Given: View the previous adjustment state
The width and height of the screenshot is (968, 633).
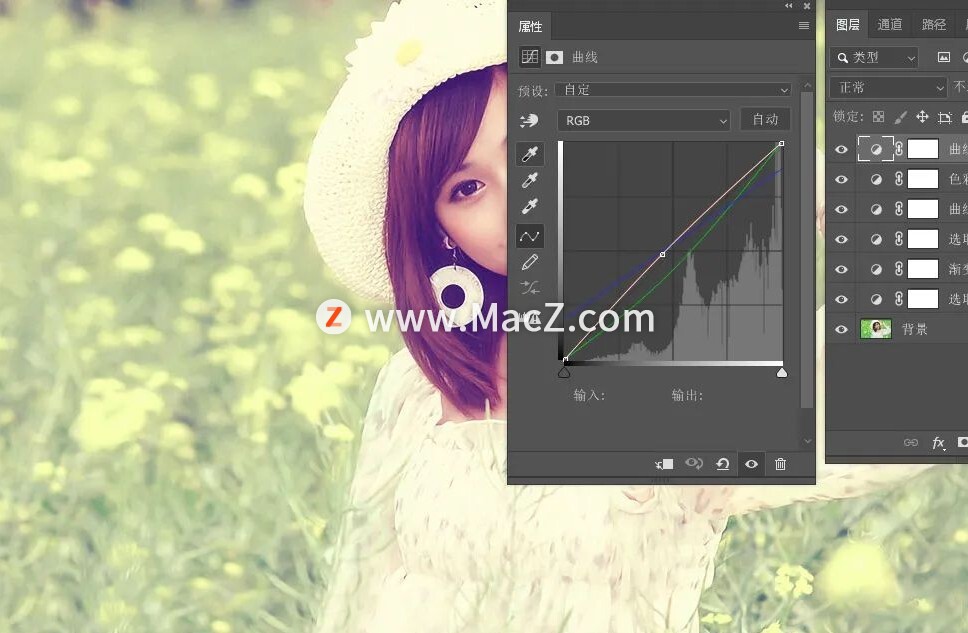Looking at the screenshot, I should [694, 464].
